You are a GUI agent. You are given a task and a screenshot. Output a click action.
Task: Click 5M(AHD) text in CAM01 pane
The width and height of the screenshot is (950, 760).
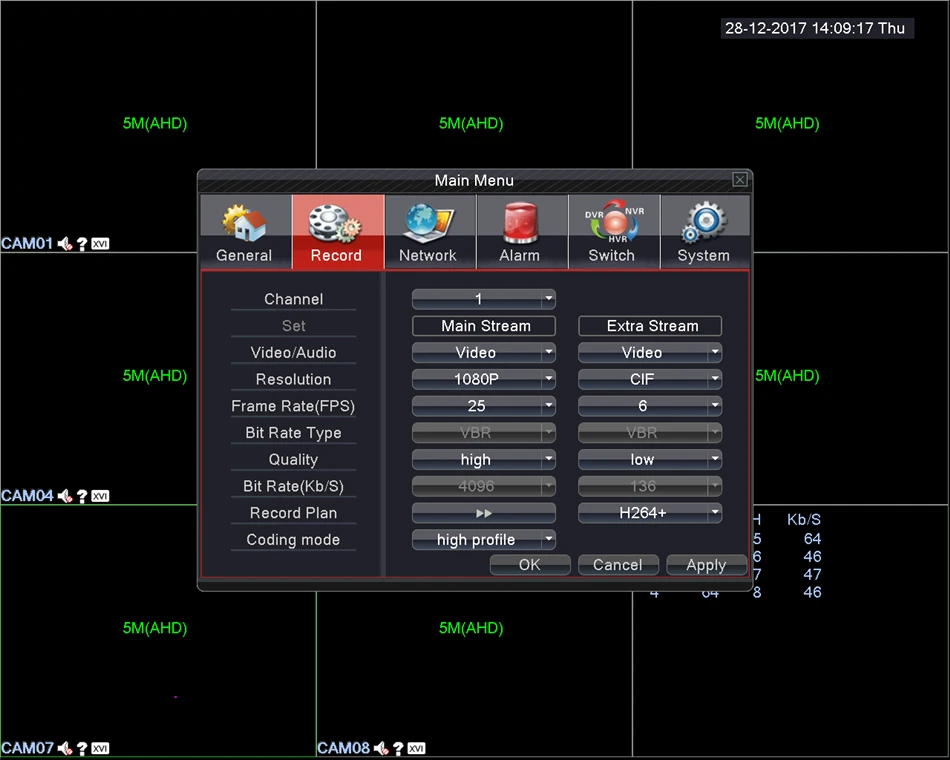[x=155, y=124]
